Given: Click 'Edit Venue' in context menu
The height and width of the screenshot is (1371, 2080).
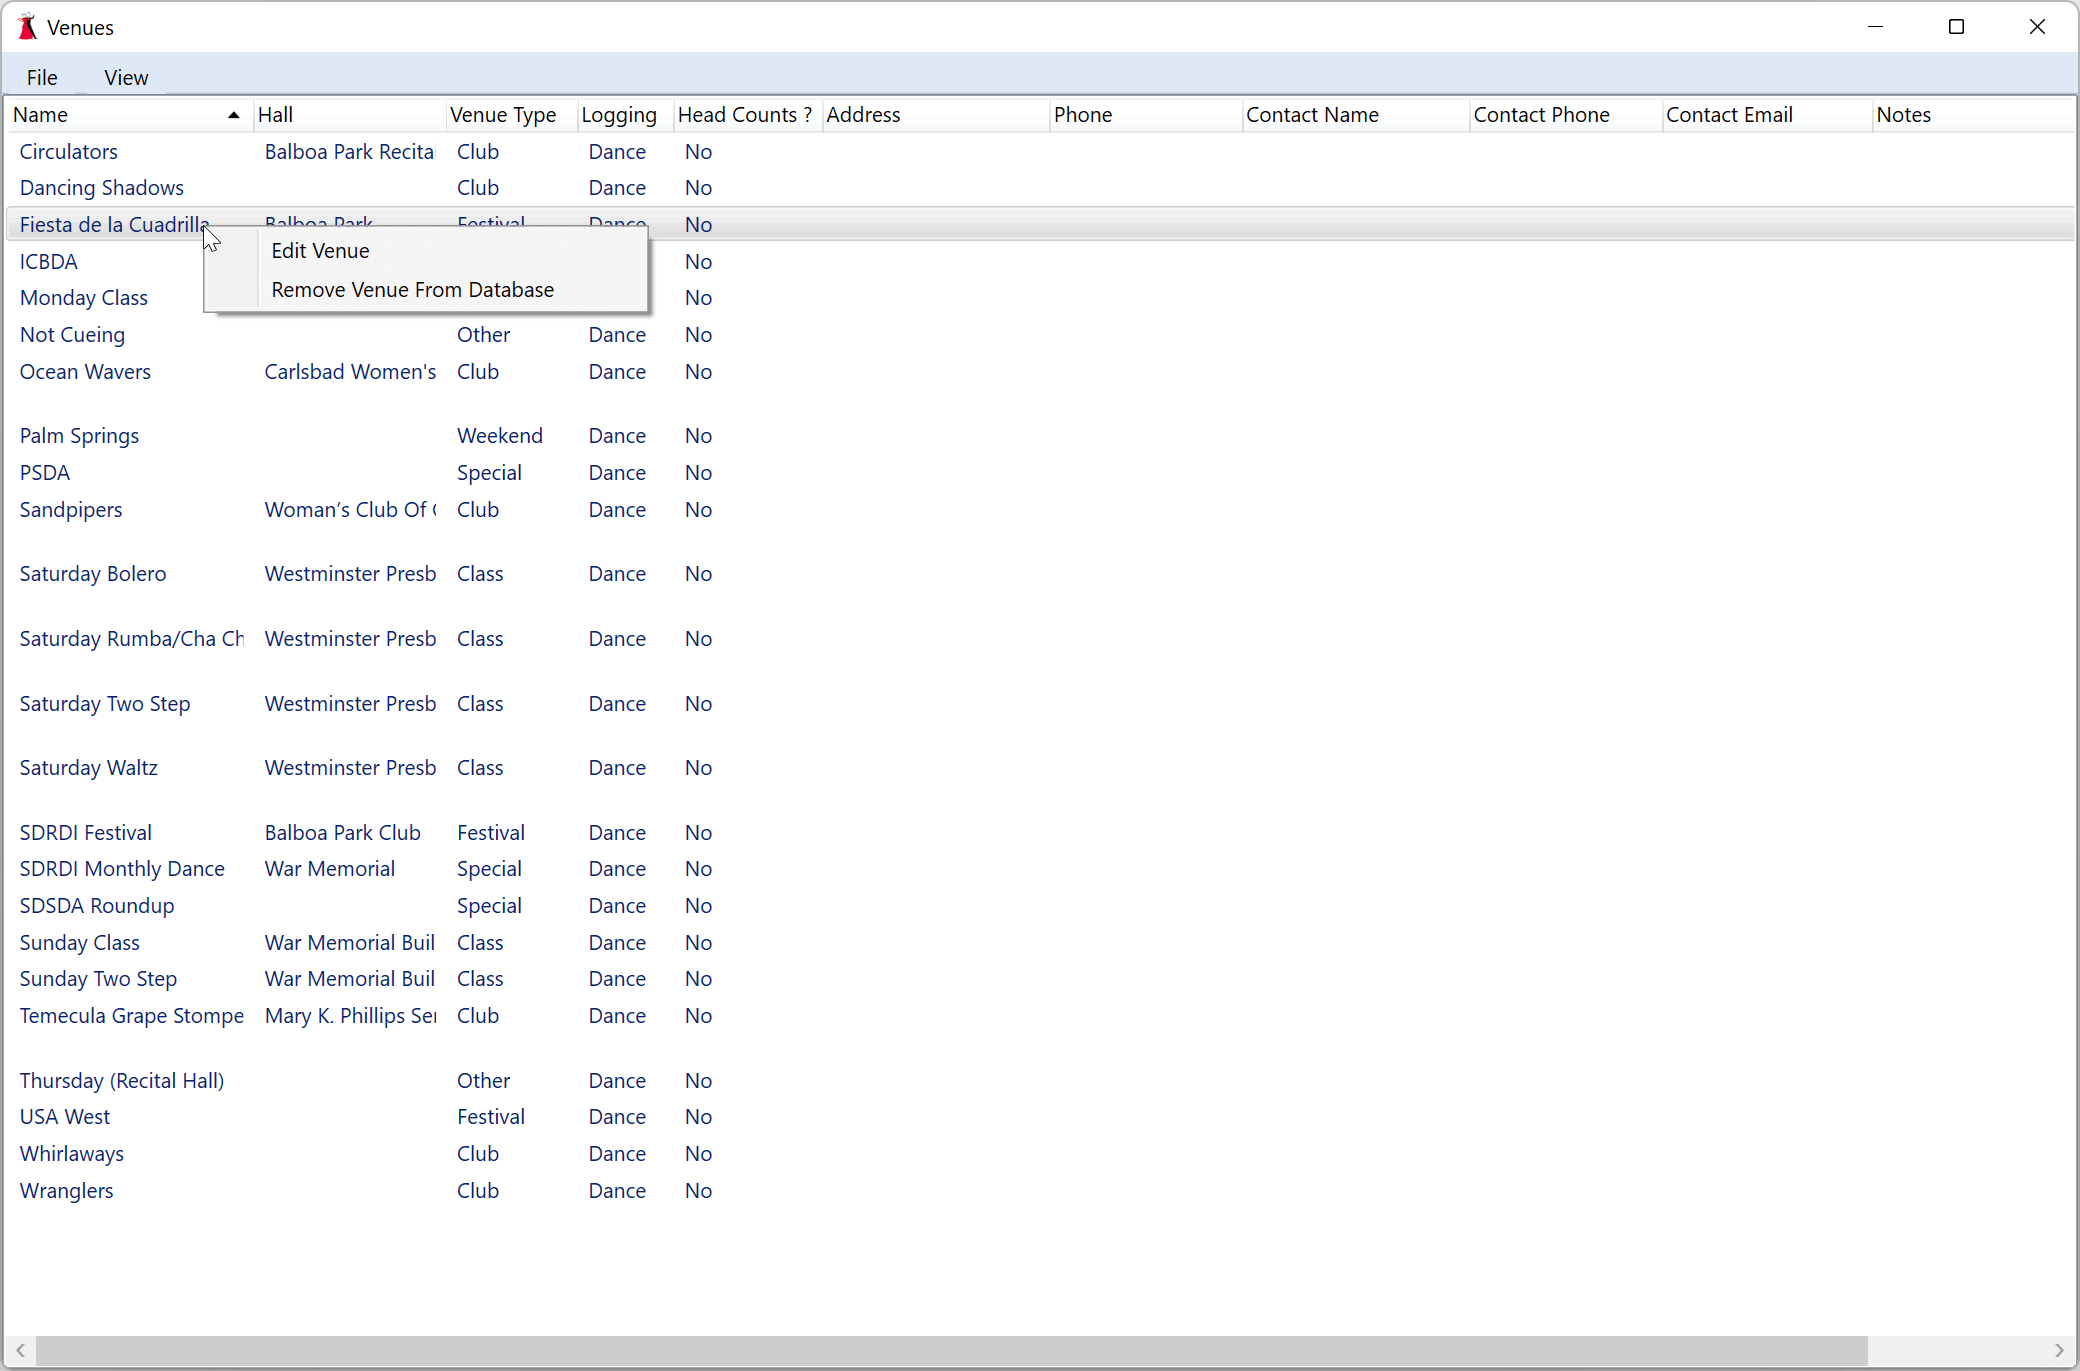Looking at the screenshot, I should [320, 249].
